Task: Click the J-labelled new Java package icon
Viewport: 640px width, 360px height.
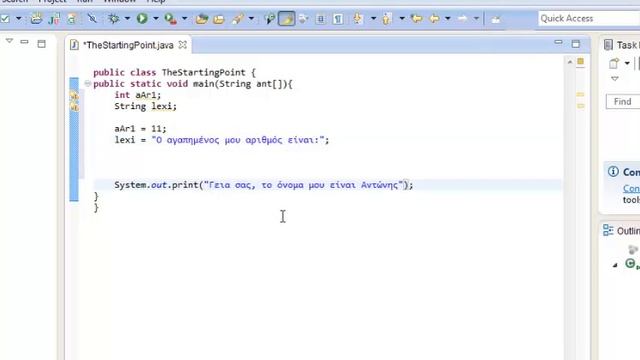Action: point(54,18)
